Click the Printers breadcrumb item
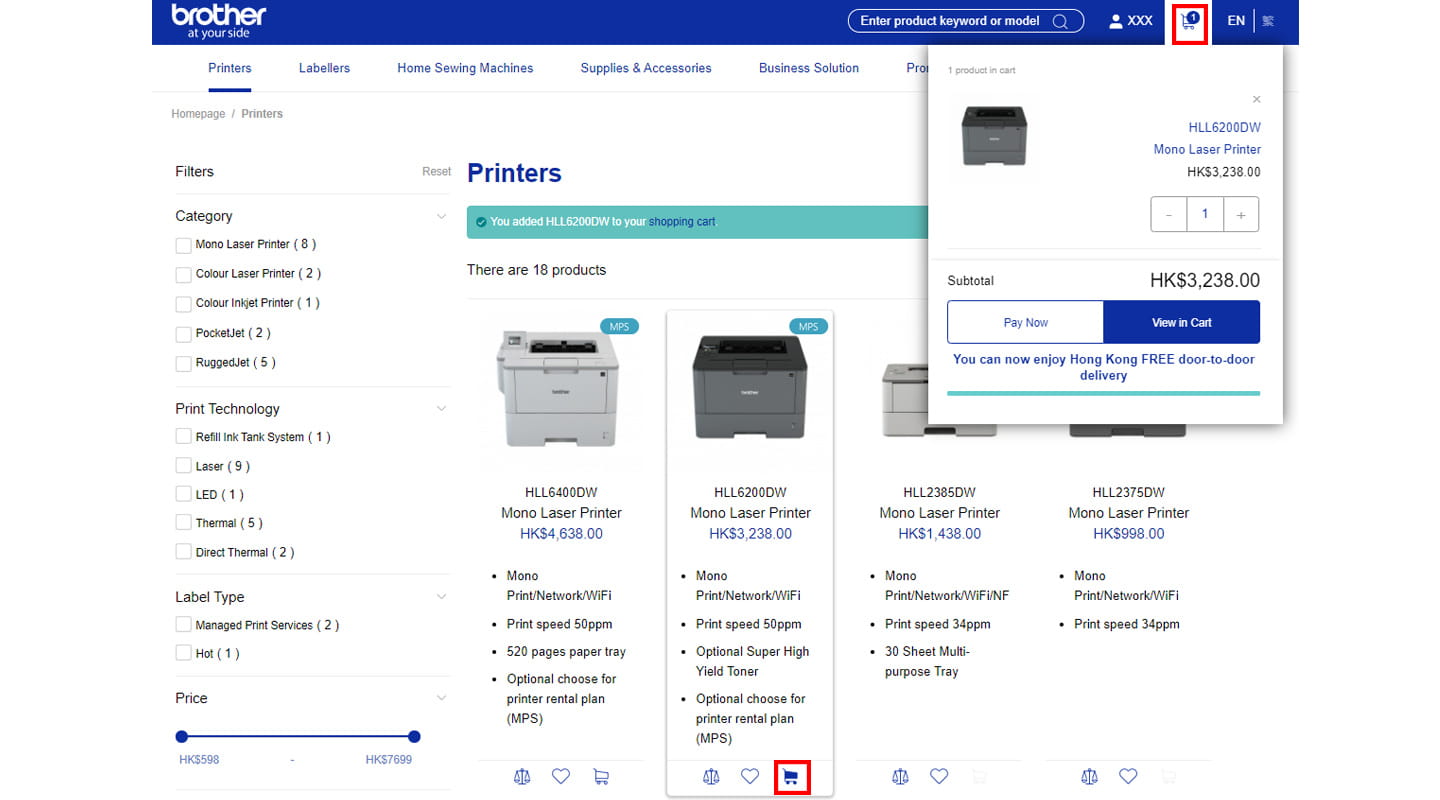The height and width of the screenshot is (800, 1440). coord(262,114)
